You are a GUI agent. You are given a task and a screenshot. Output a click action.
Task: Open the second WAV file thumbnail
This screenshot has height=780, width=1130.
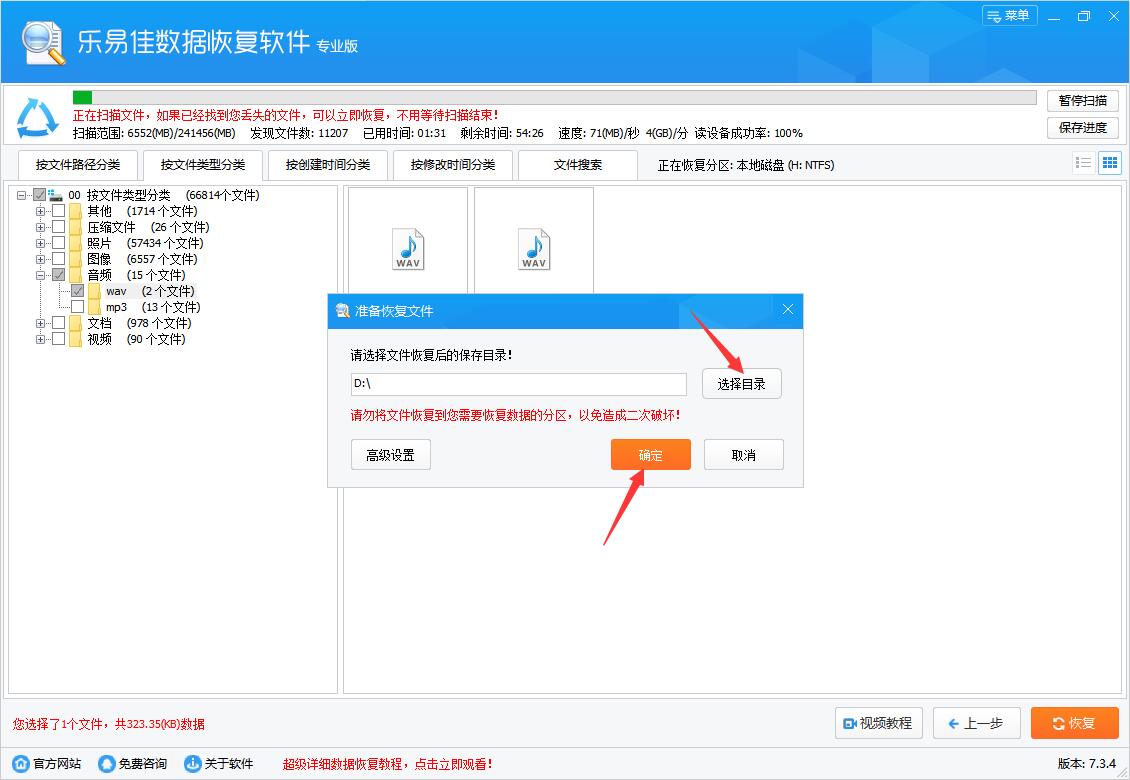[x=534, y=249]
